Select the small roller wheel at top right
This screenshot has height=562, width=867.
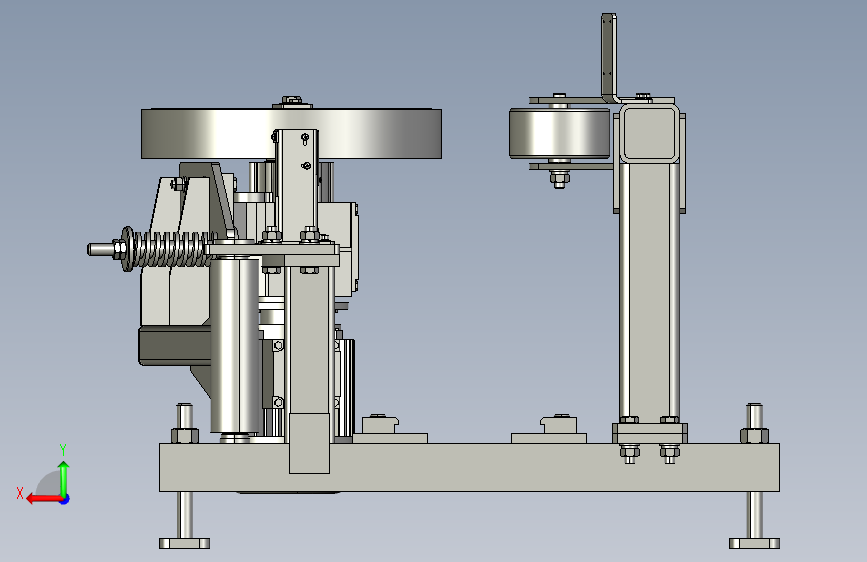[559, 133]
